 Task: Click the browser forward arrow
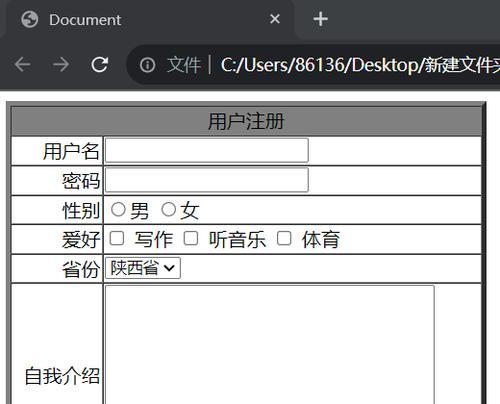click(61, 64)
